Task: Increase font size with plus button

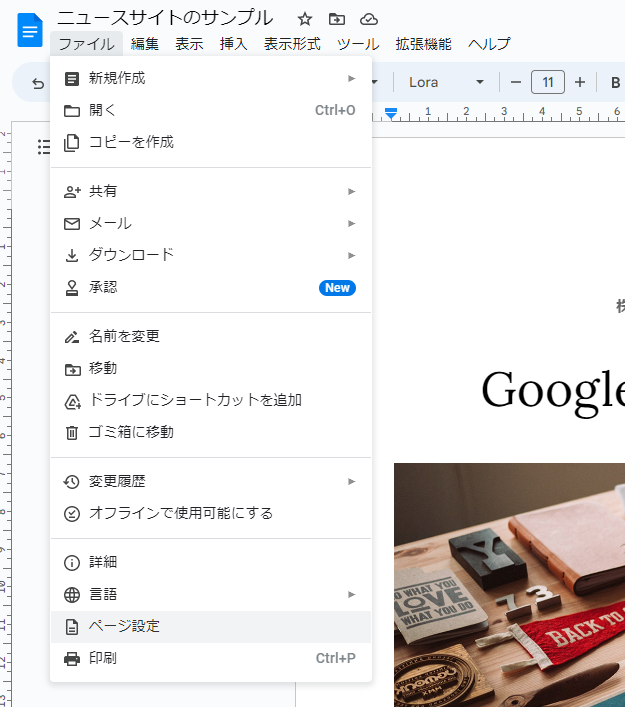Action: click(x=580, y=83)
